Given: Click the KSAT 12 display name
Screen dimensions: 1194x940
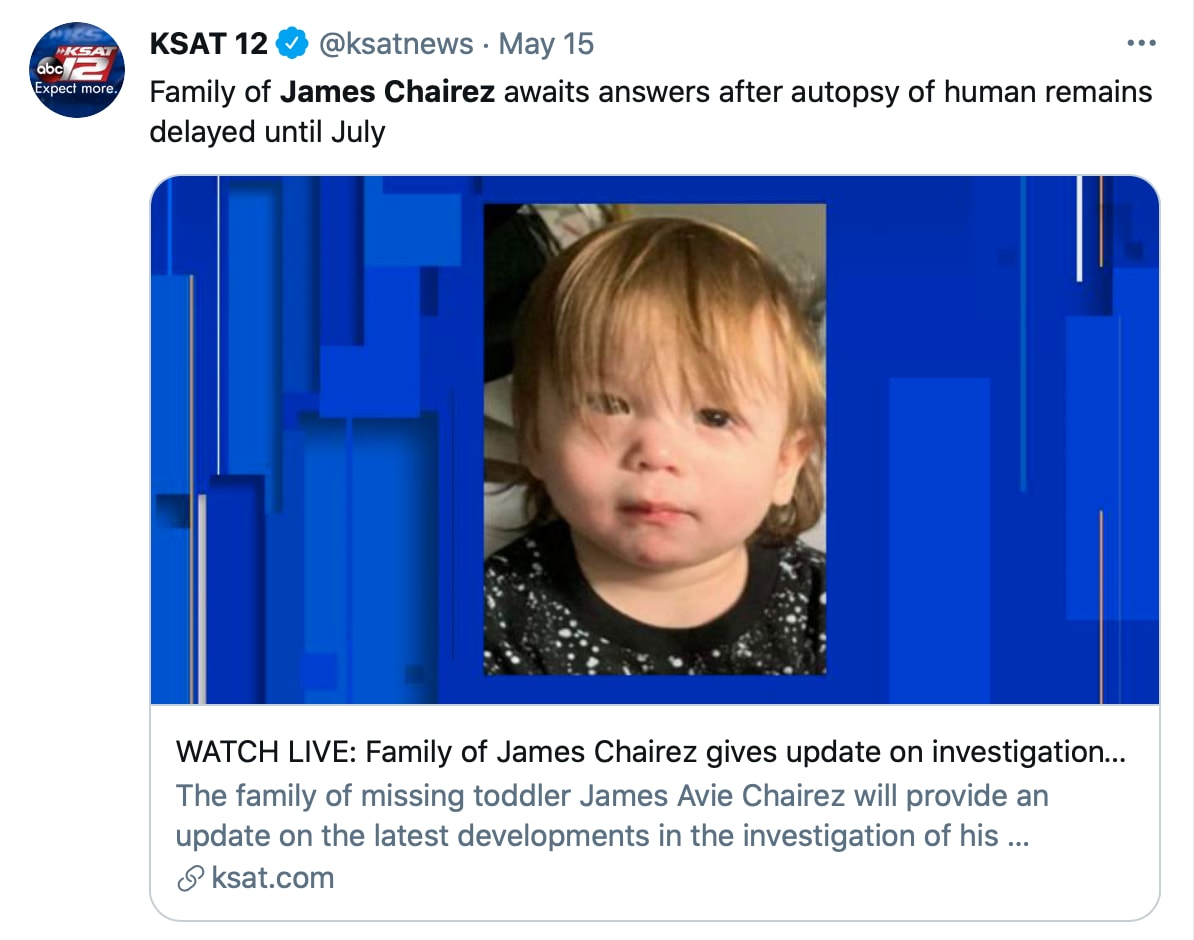Looking at the screenshot, I should [208, 44].
